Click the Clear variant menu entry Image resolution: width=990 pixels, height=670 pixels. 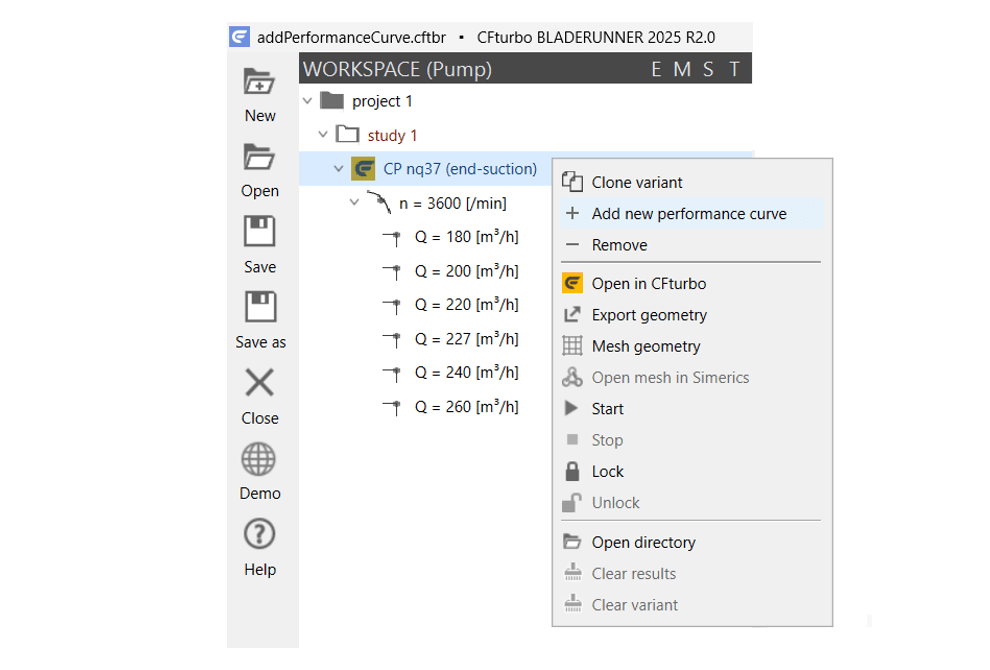point(691,604)
